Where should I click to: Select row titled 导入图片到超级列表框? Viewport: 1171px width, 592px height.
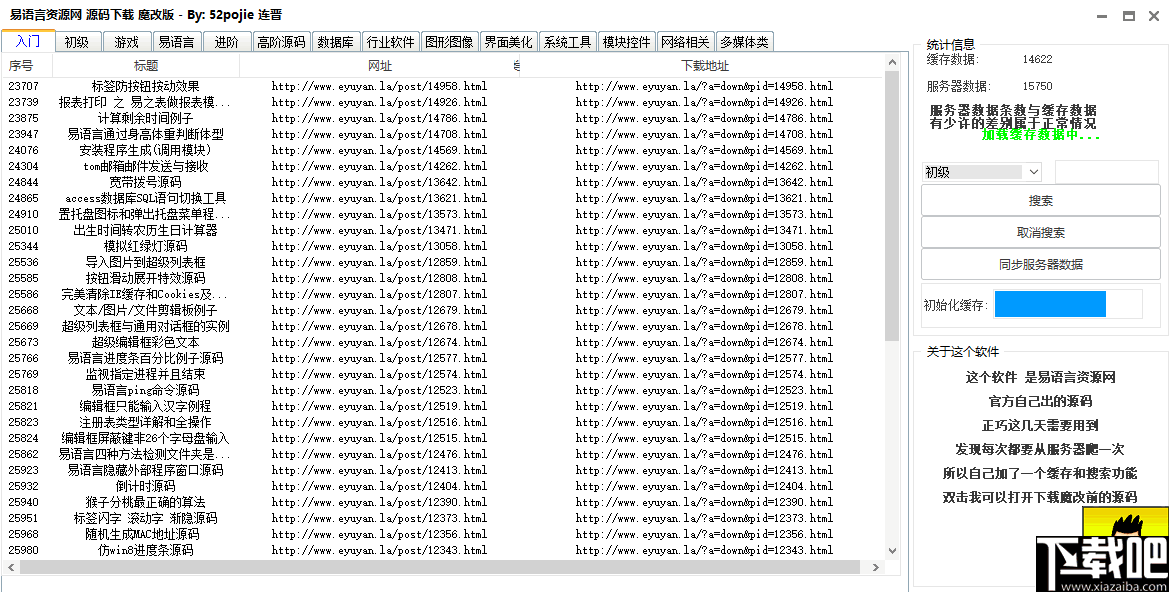tap(443, 262)
